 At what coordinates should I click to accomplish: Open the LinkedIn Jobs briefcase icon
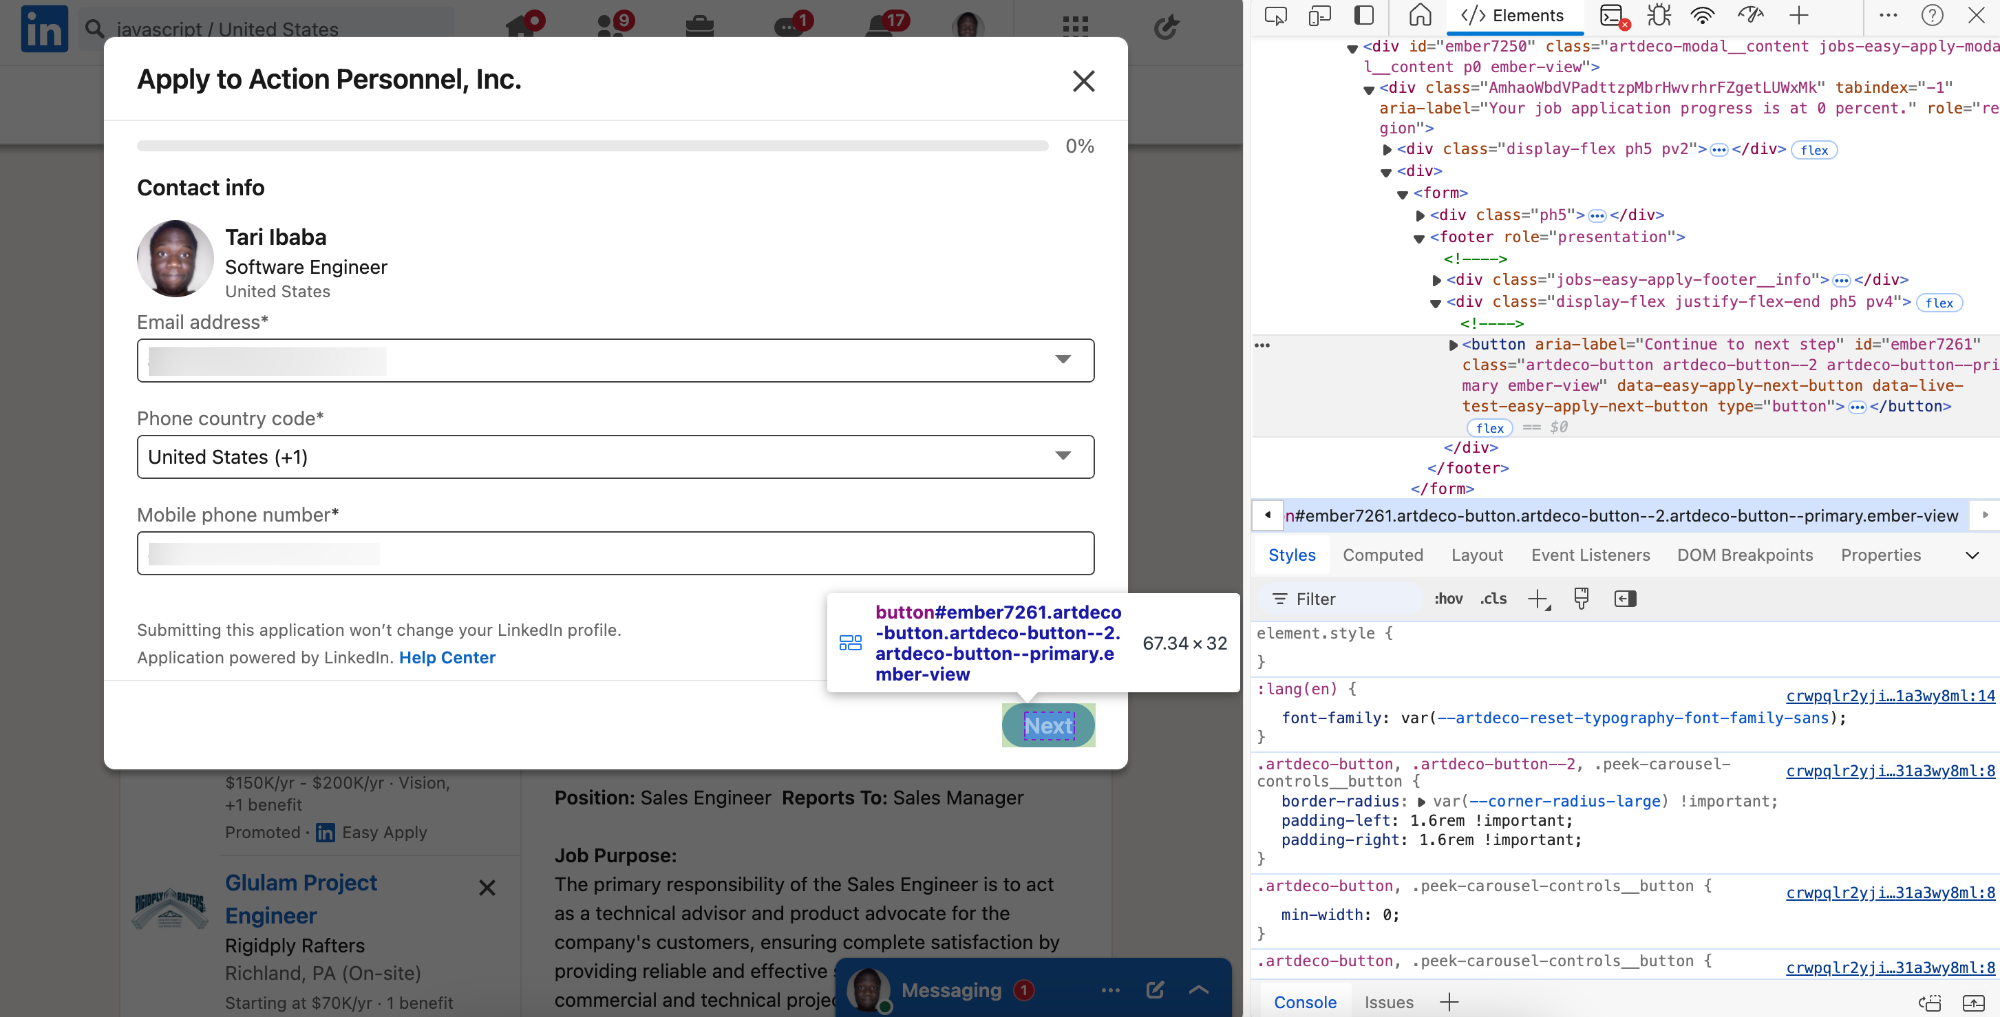click(700, 25)
